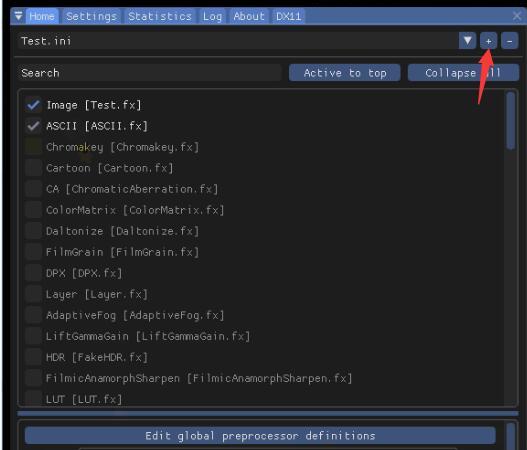Enable the Layer [Layer.fx] checkbox
The height and width of the screenshot is (450, 527).
[33, 294]
